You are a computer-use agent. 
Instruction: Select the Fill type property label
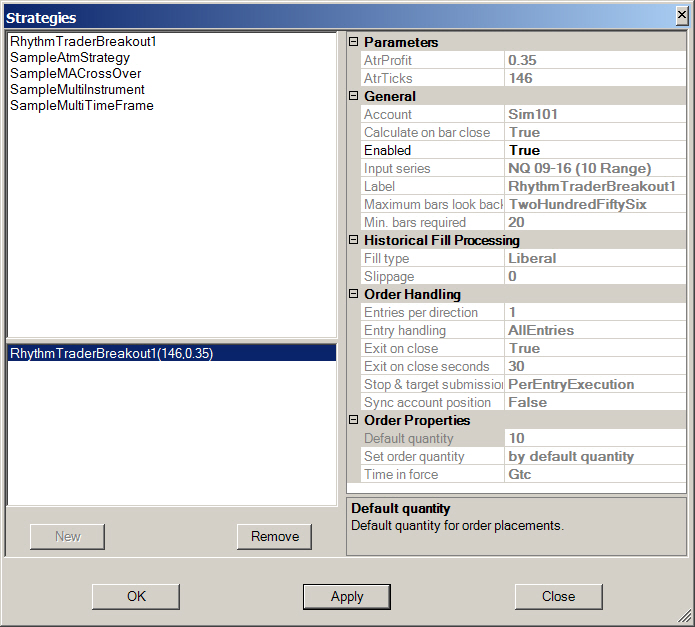pyautogui.click(x=432, y=258)
